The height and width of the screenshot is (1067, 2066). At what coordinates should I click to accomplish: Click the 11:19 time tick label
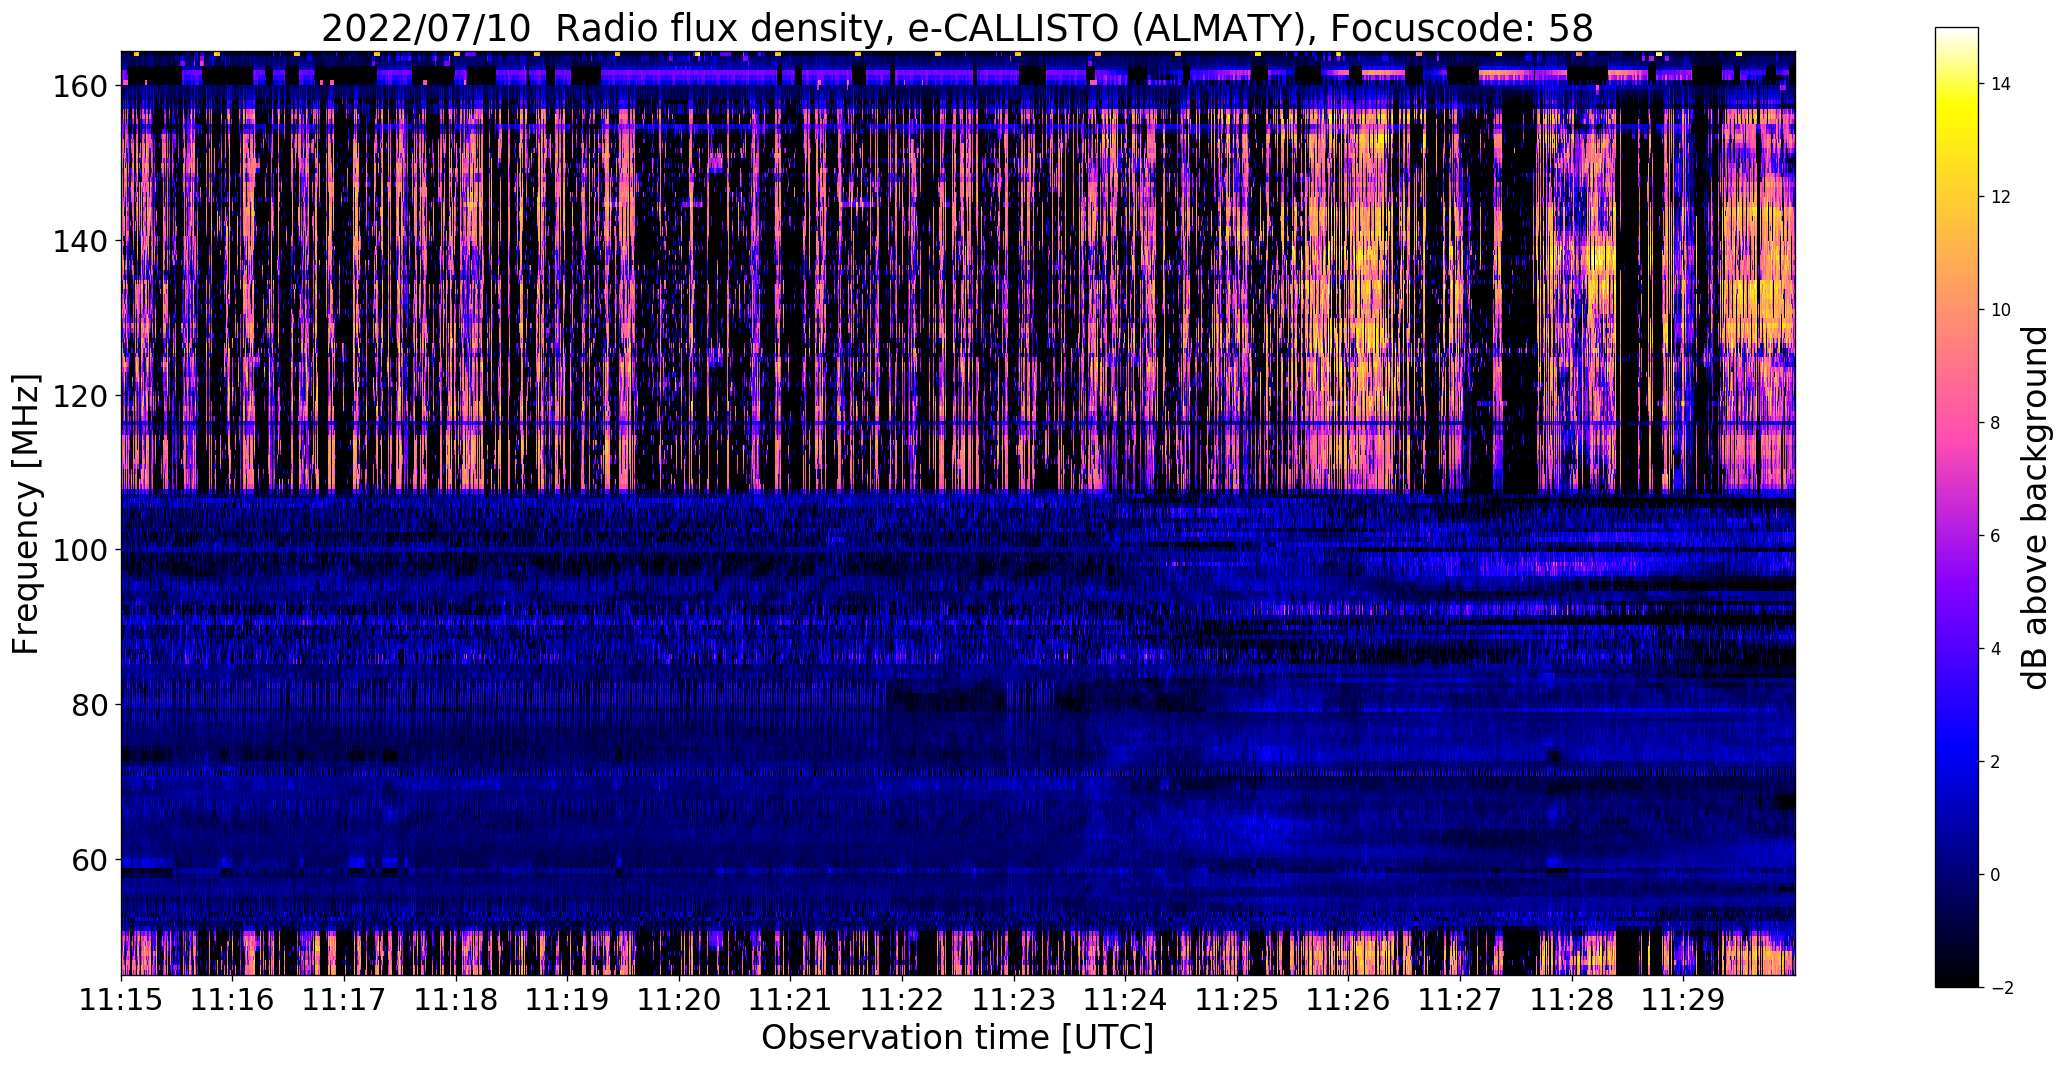[x=568, y=1000]
